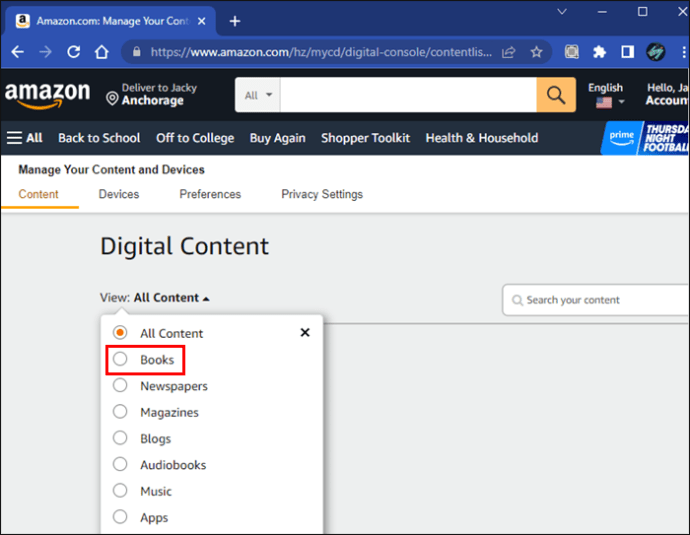Click the Search your content field
The image size is (690, 535).
pos(596,300)
